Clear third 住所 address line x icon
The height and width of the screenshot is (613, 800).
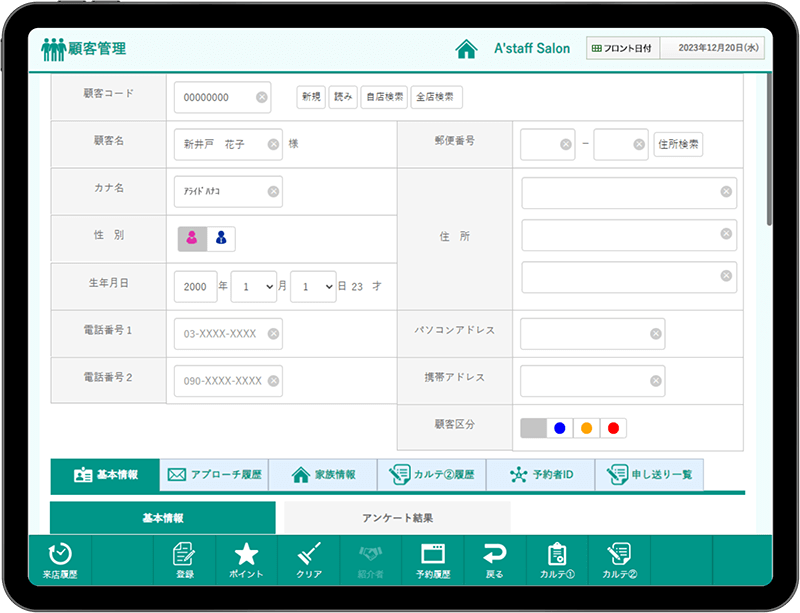click(x=727, y=276)
